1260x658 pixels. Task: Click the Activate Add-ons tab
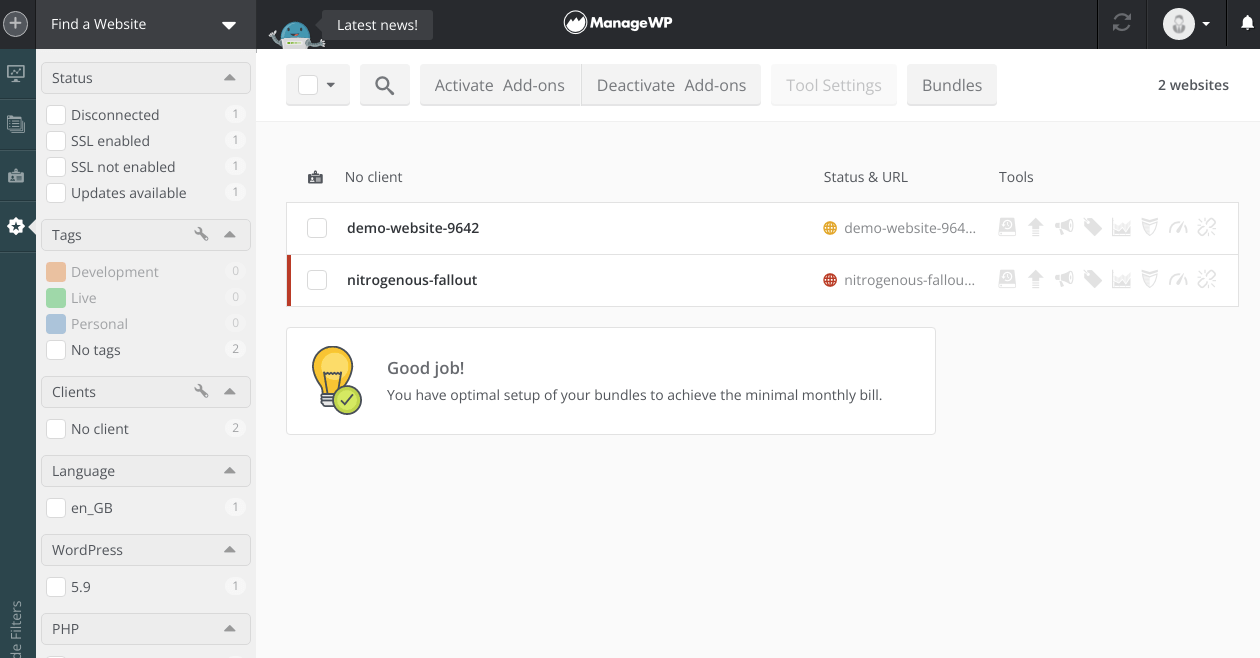pyautogui.click(x=500, y=85)
